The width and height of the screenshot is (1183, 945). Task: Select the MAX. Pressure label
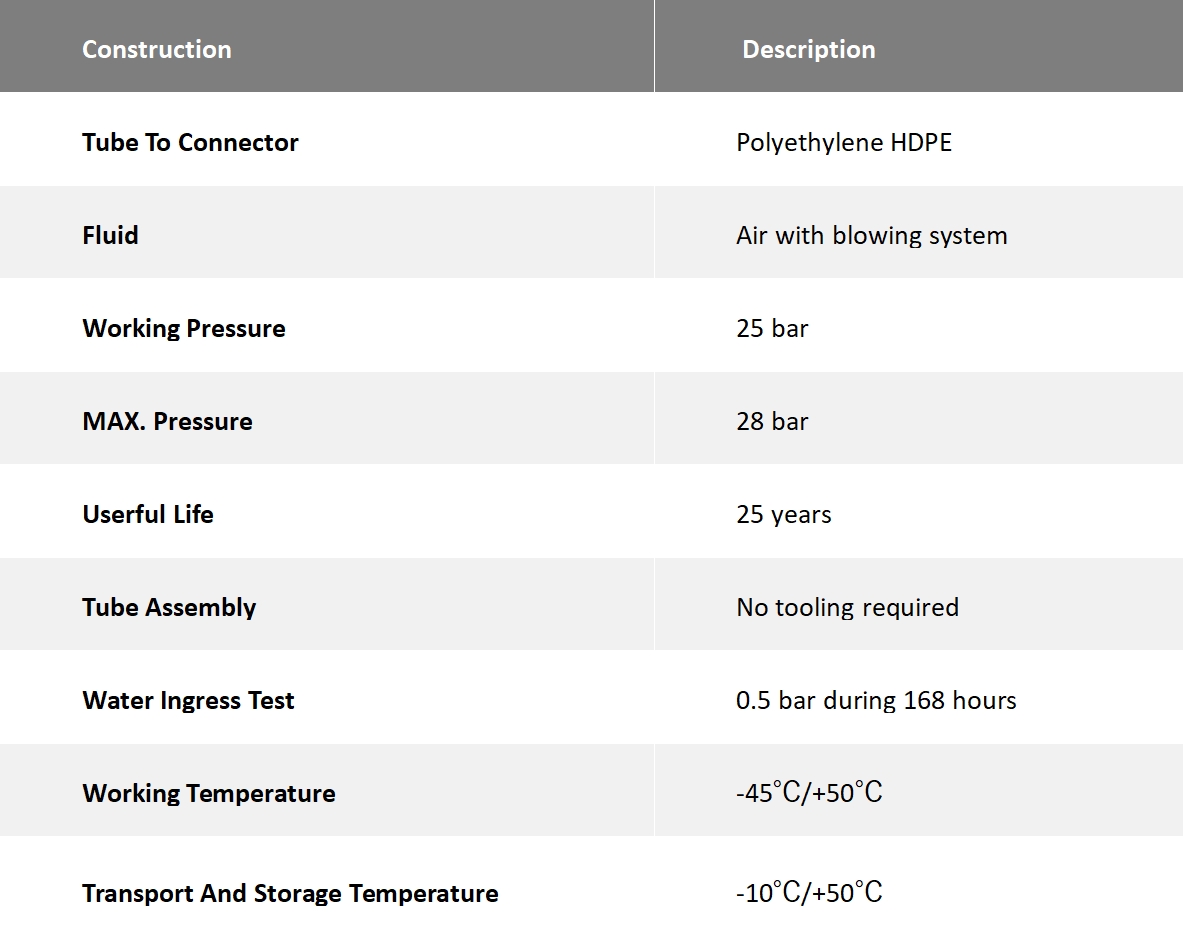[x=167, y=421]
